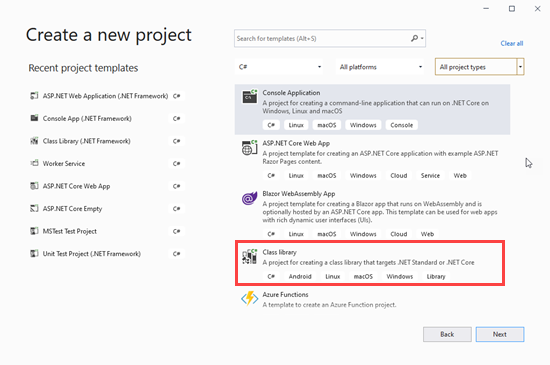This screenshot has width=550, height=365.
Task: Click the MSTest Test Project recent icon
Action: click(34, 231)
